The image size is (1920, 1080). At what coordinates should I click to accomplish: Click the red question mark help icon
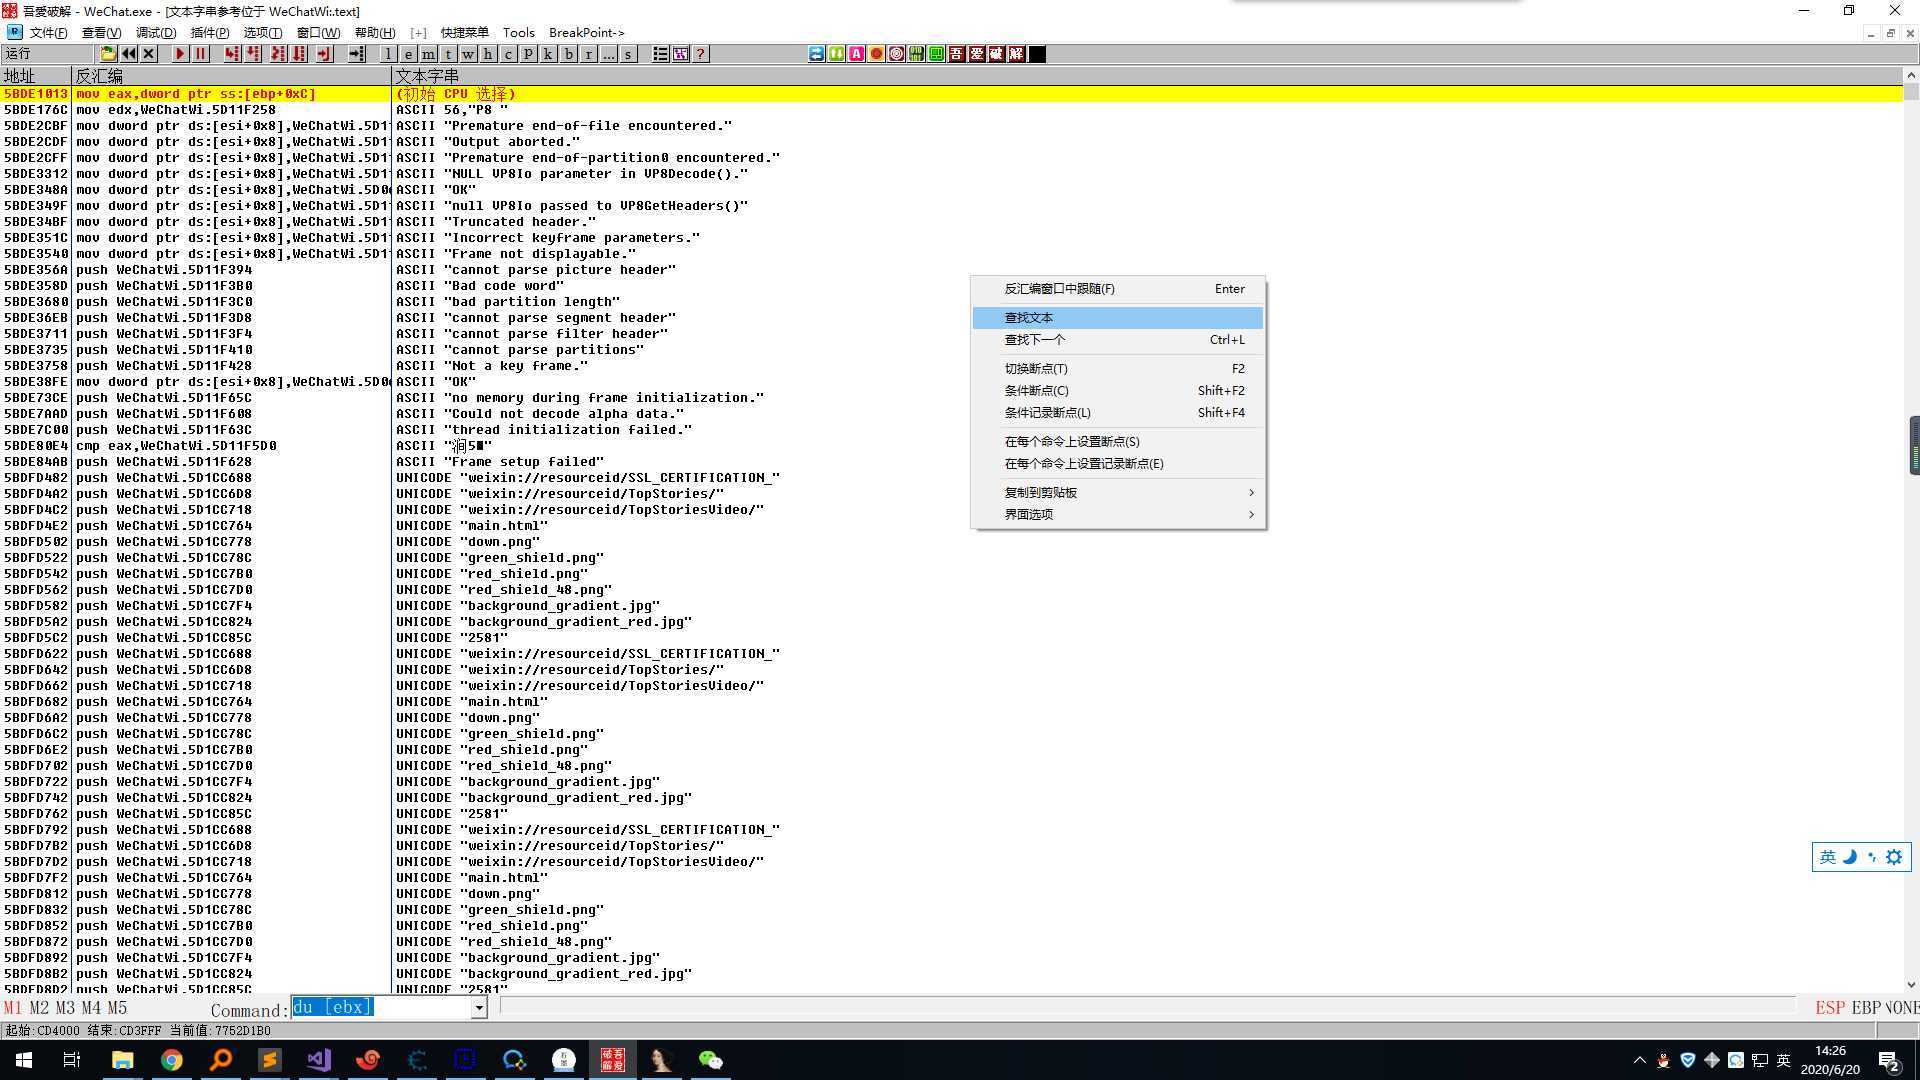[x=701, y=54]
